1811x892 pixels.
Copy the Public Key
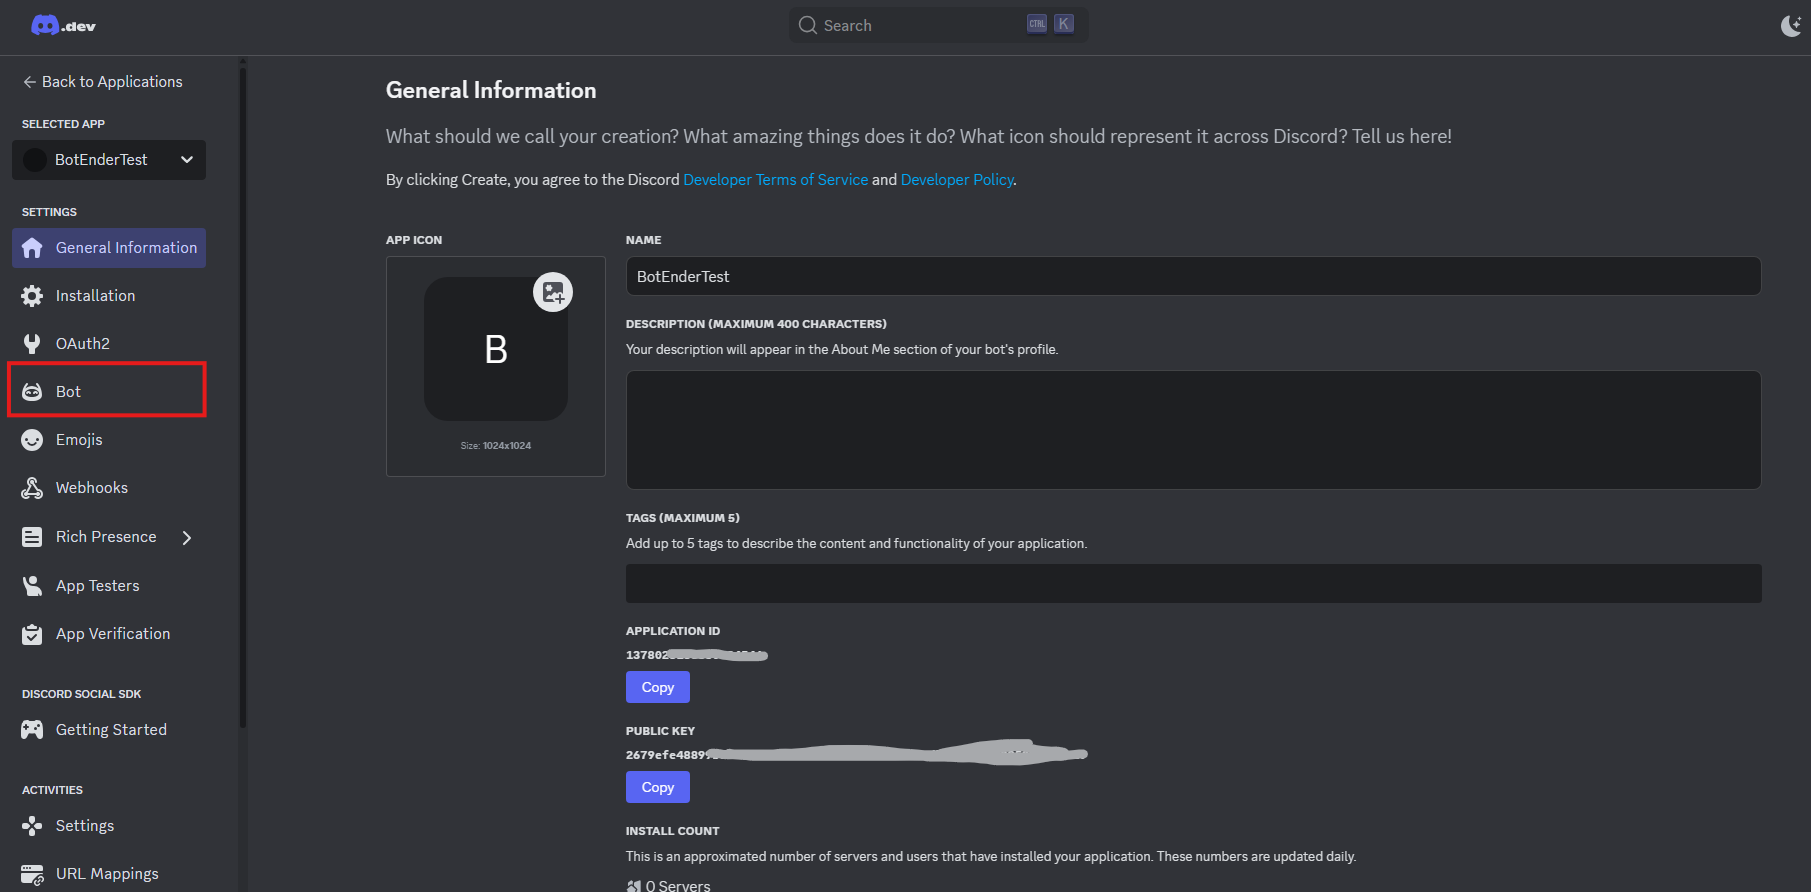tap(657, 787)
